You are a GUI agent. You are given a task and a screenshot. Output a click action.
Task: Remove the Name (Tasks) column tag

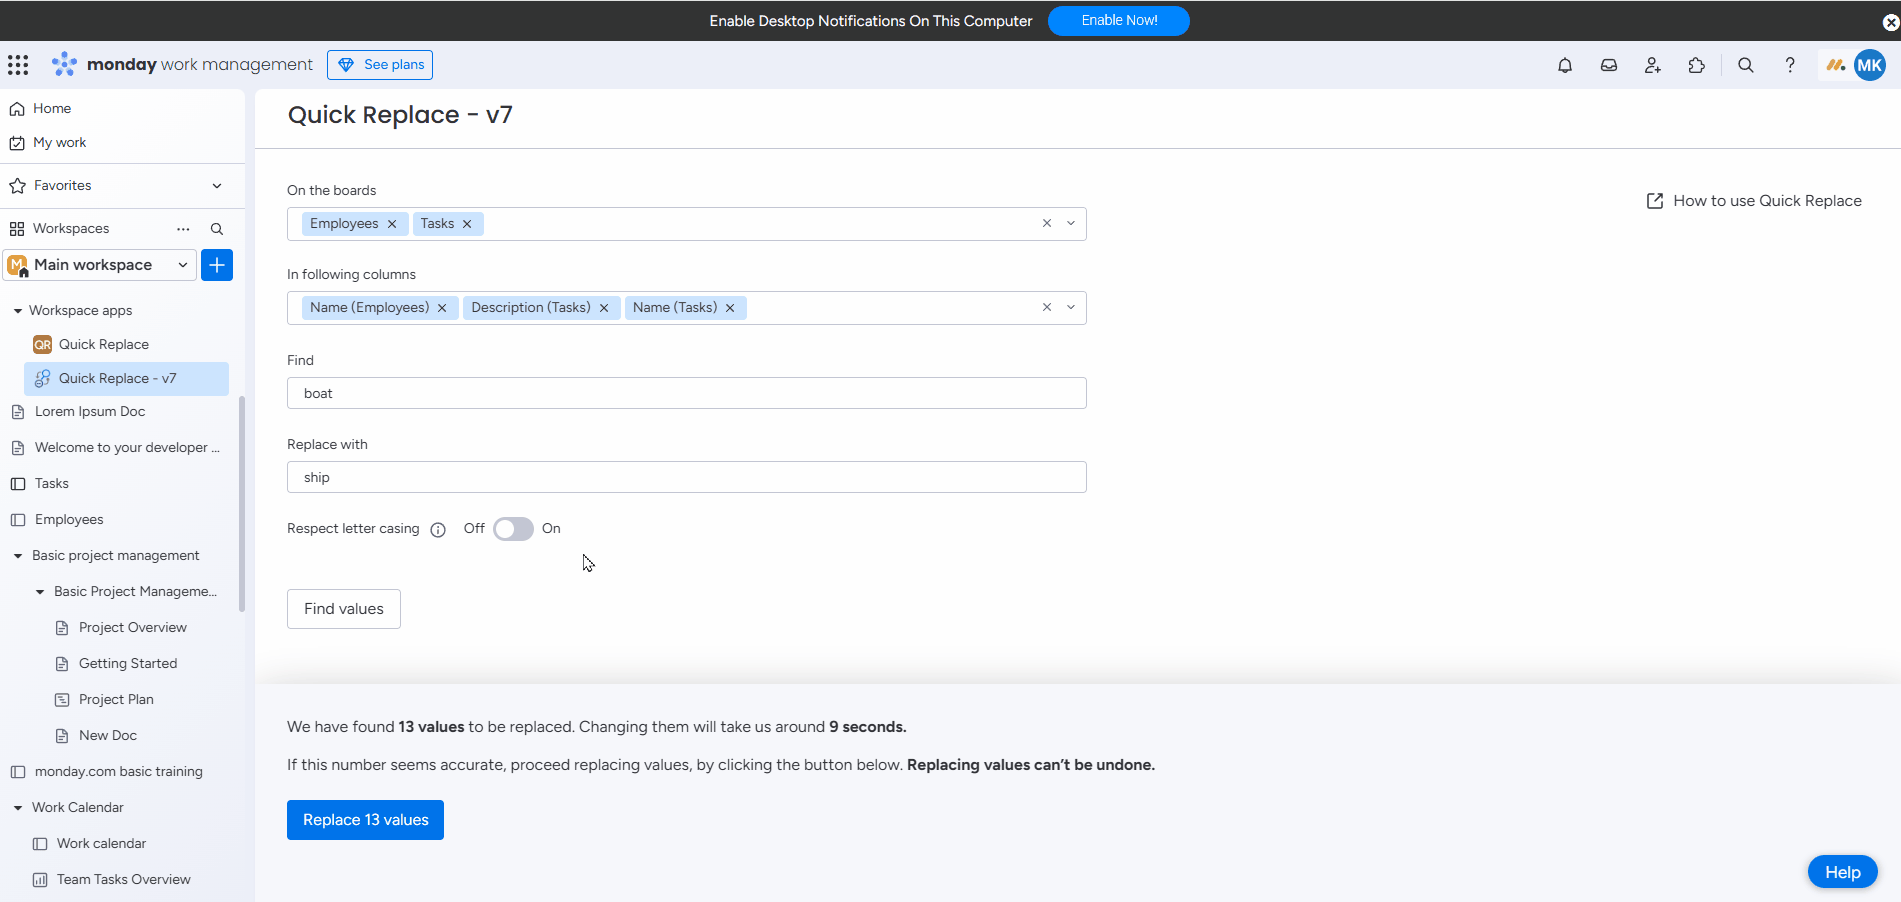730,308
